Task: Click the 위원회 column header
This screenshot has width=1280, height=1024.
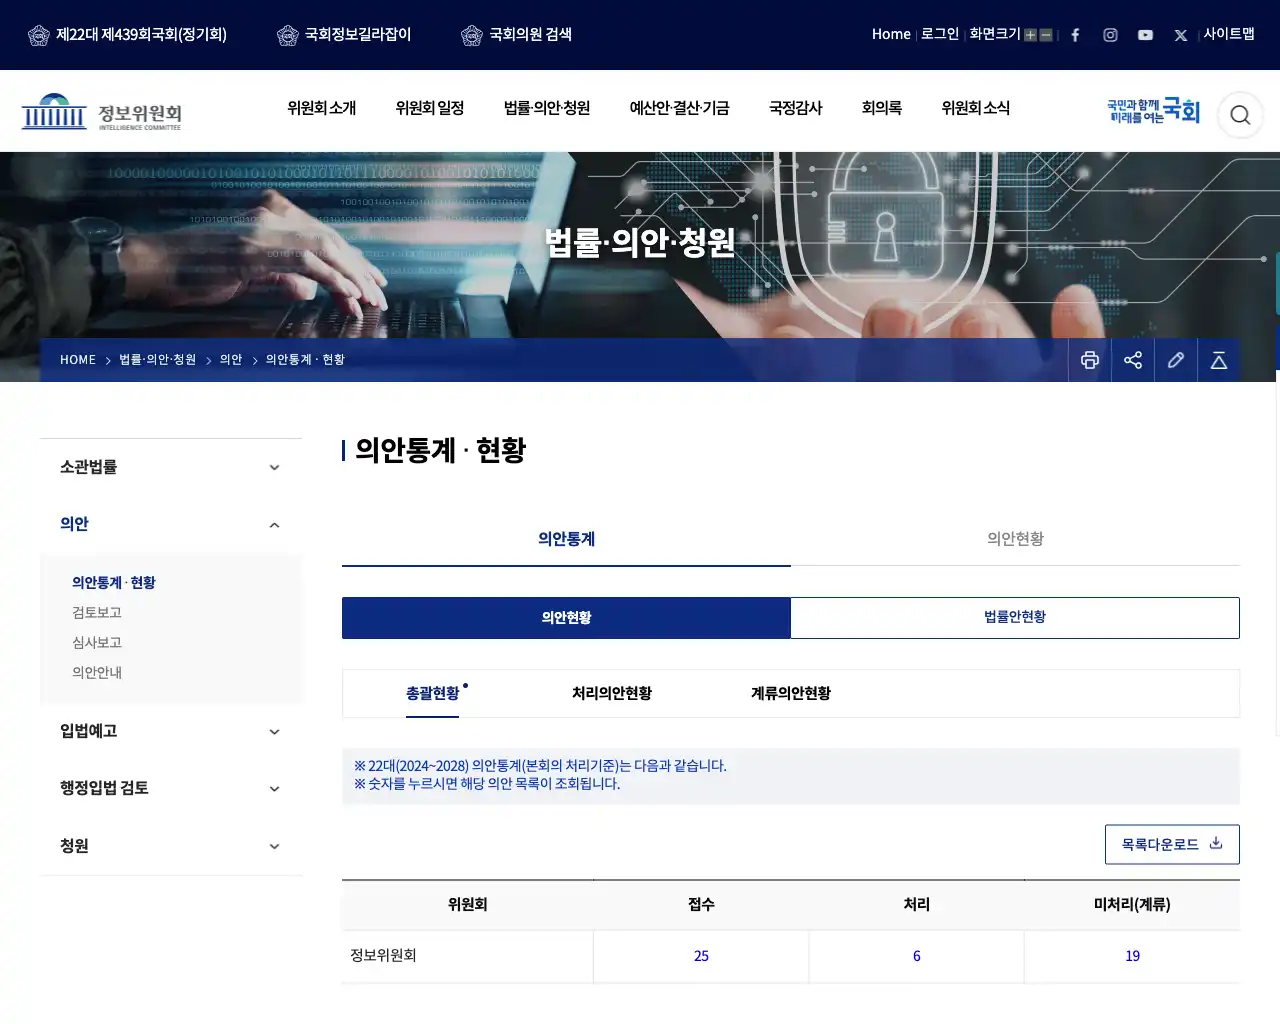Action: [x=467, y=905]
